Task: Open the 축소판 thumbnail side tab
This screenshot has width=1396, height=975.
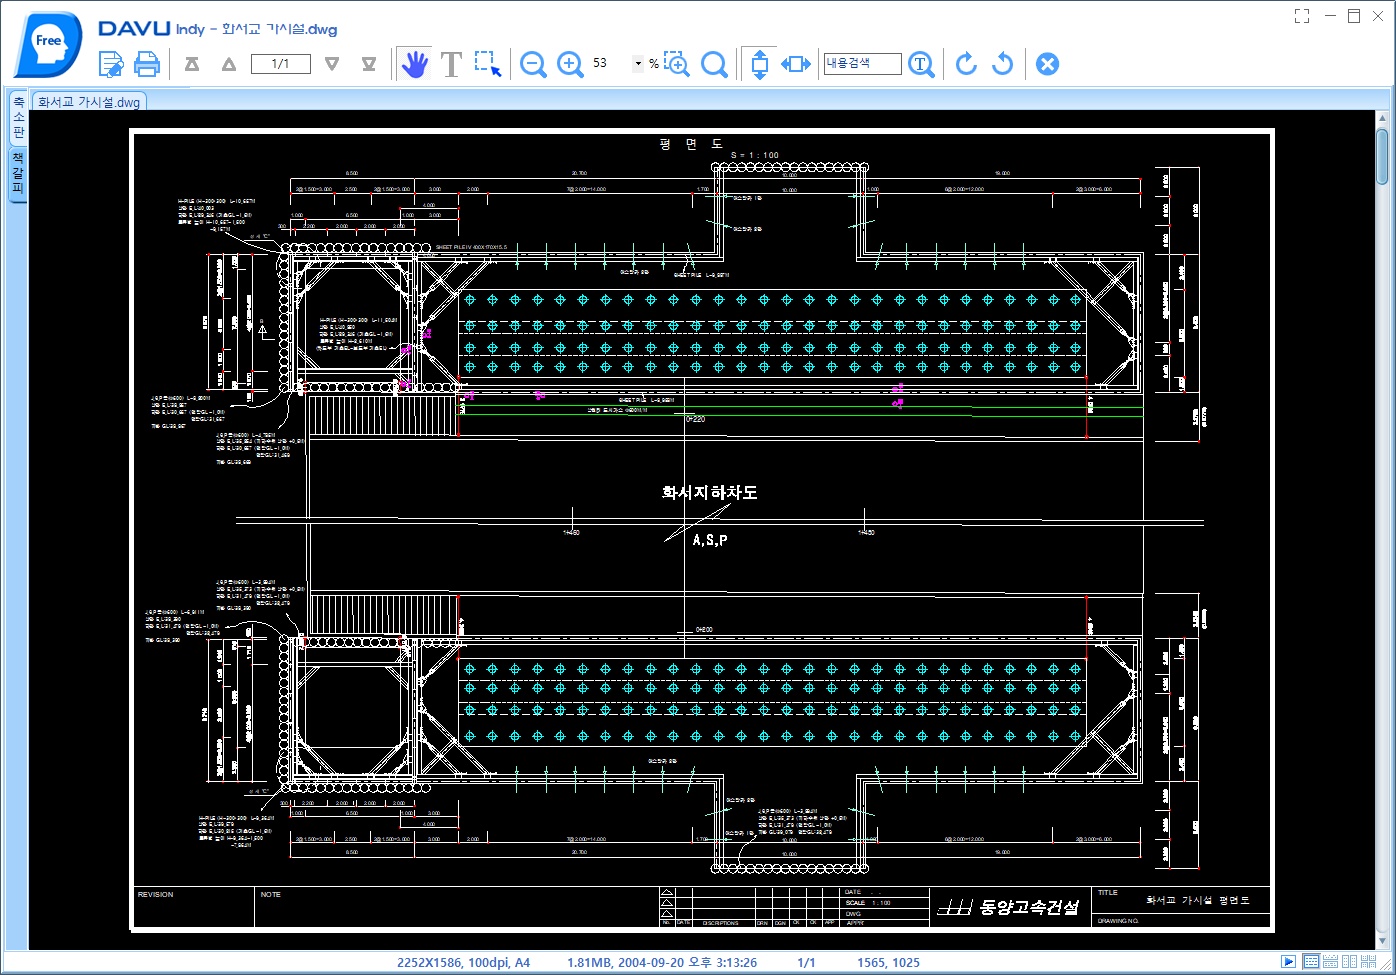Action: [18, 118]
